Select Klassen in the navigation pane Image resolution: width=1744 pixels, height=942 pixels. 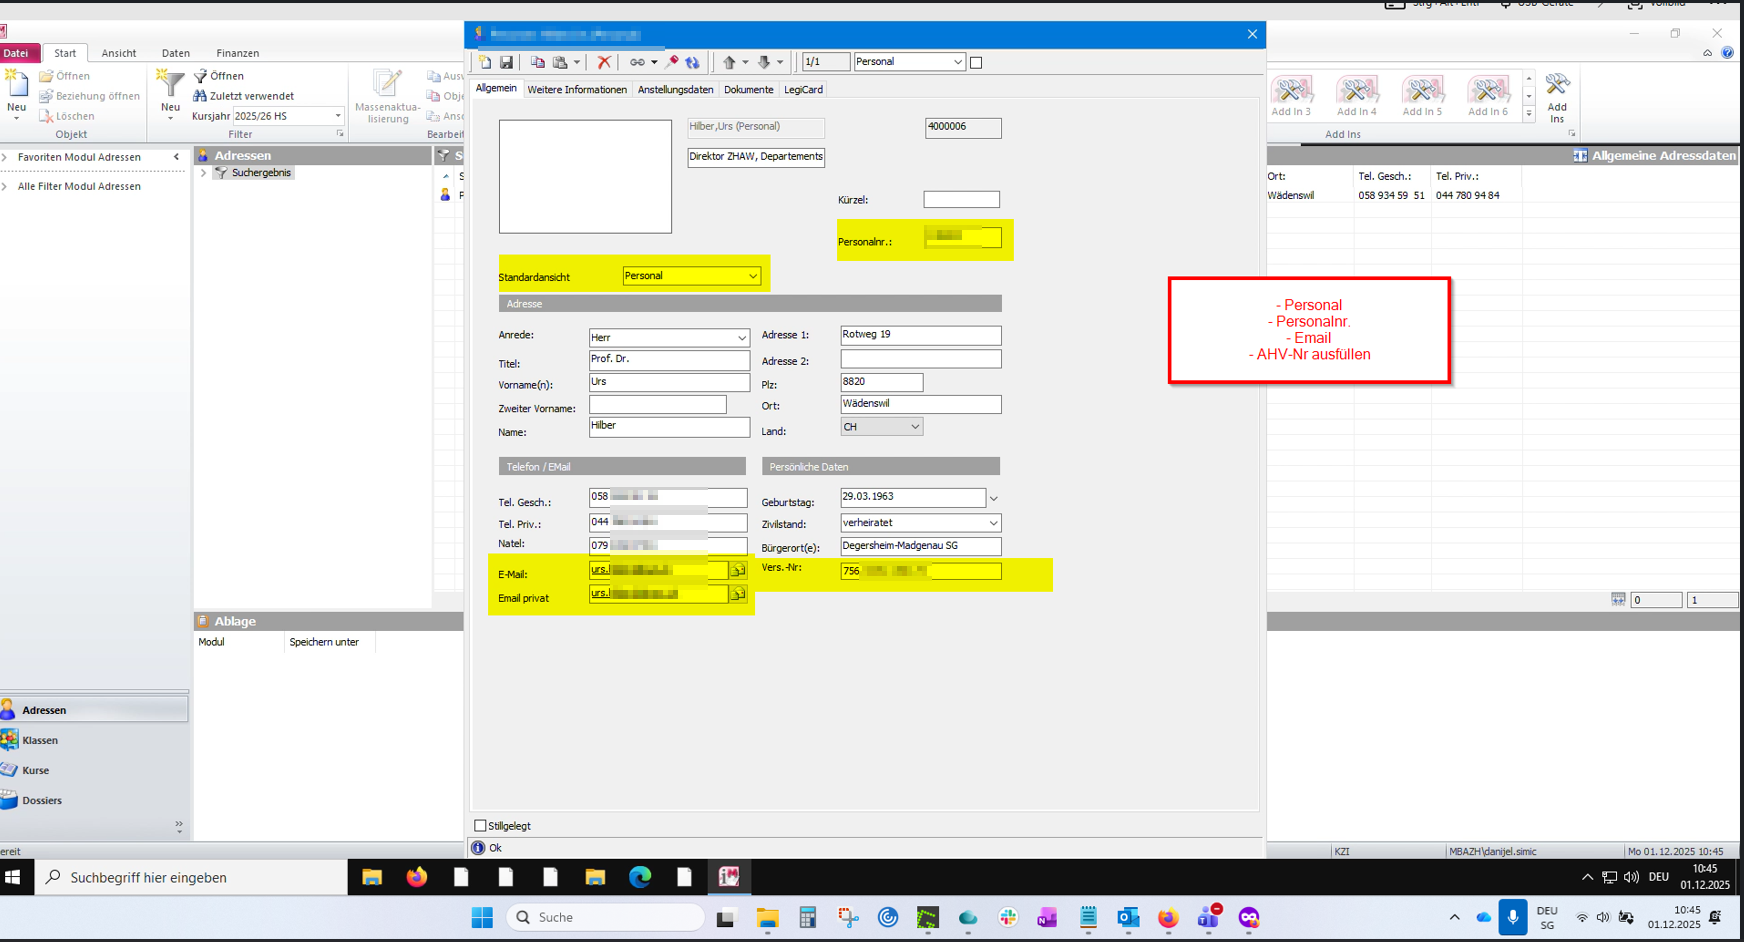pos(40,740)
